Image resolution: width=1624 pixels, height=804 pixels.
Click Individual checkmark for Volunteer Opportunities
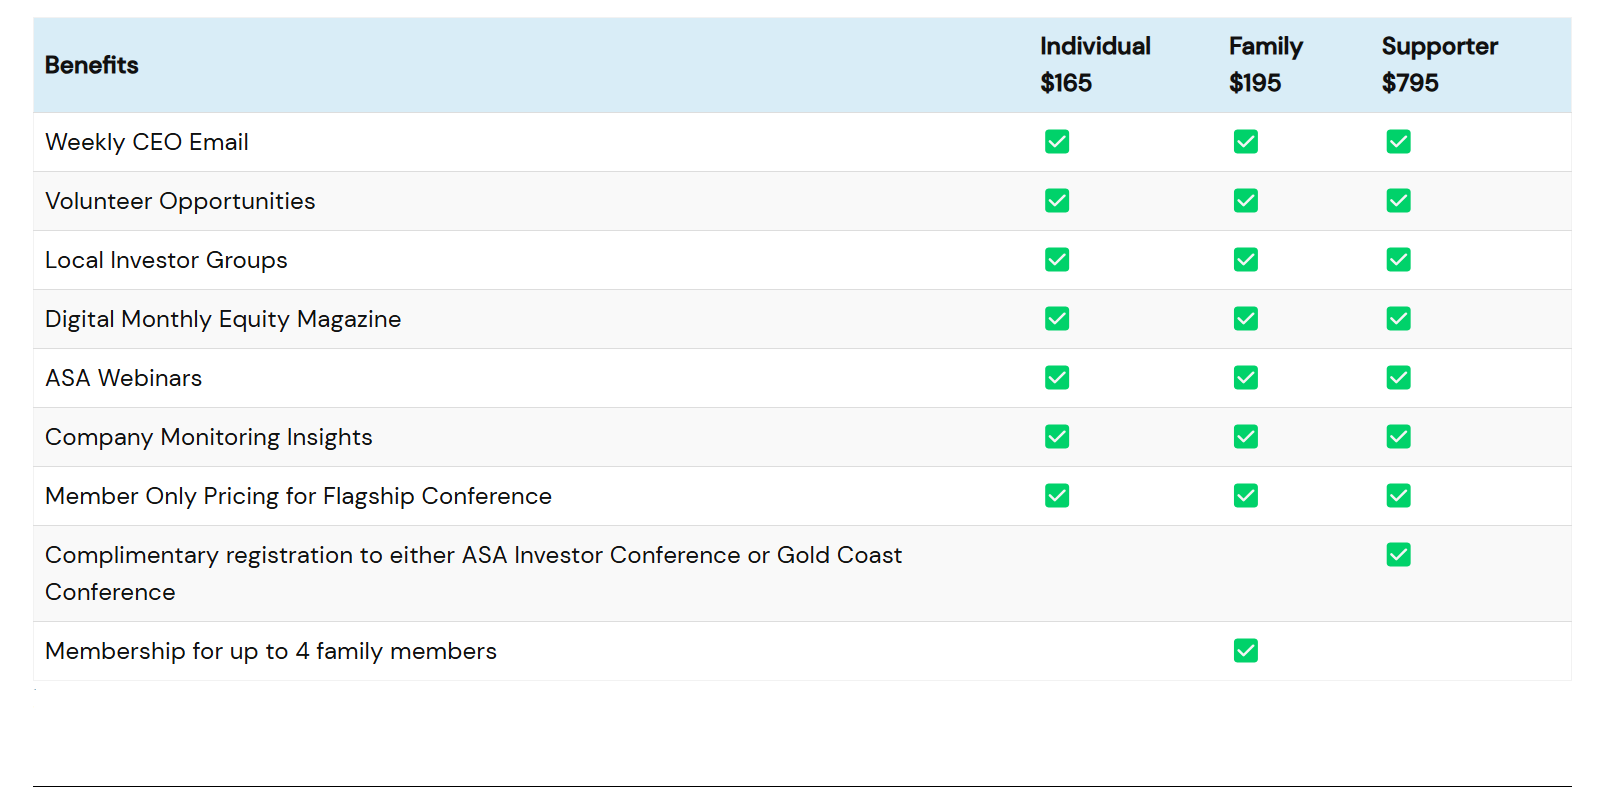pos(1056,201)
